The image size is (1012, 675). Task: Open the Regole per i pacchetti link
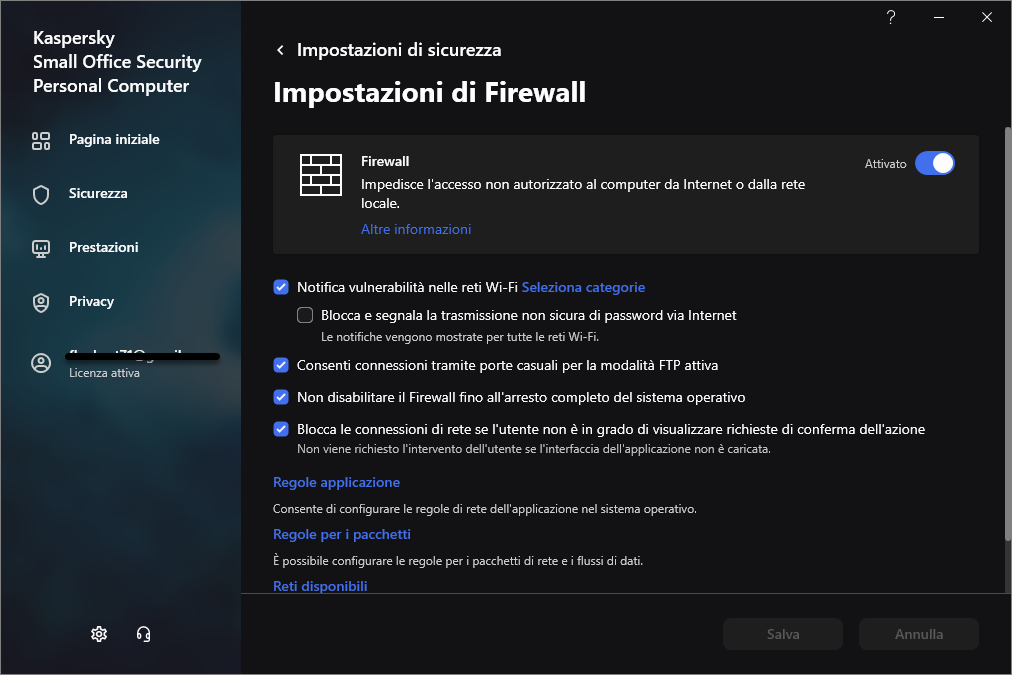(x=342, y=534)
